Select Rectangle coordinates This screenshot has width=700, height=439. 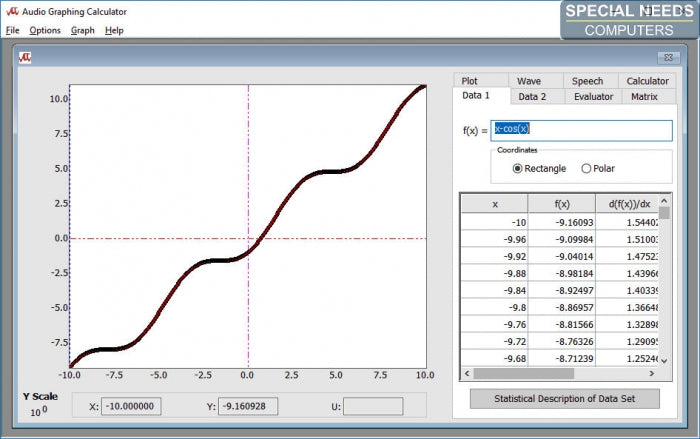pos(518,168)
